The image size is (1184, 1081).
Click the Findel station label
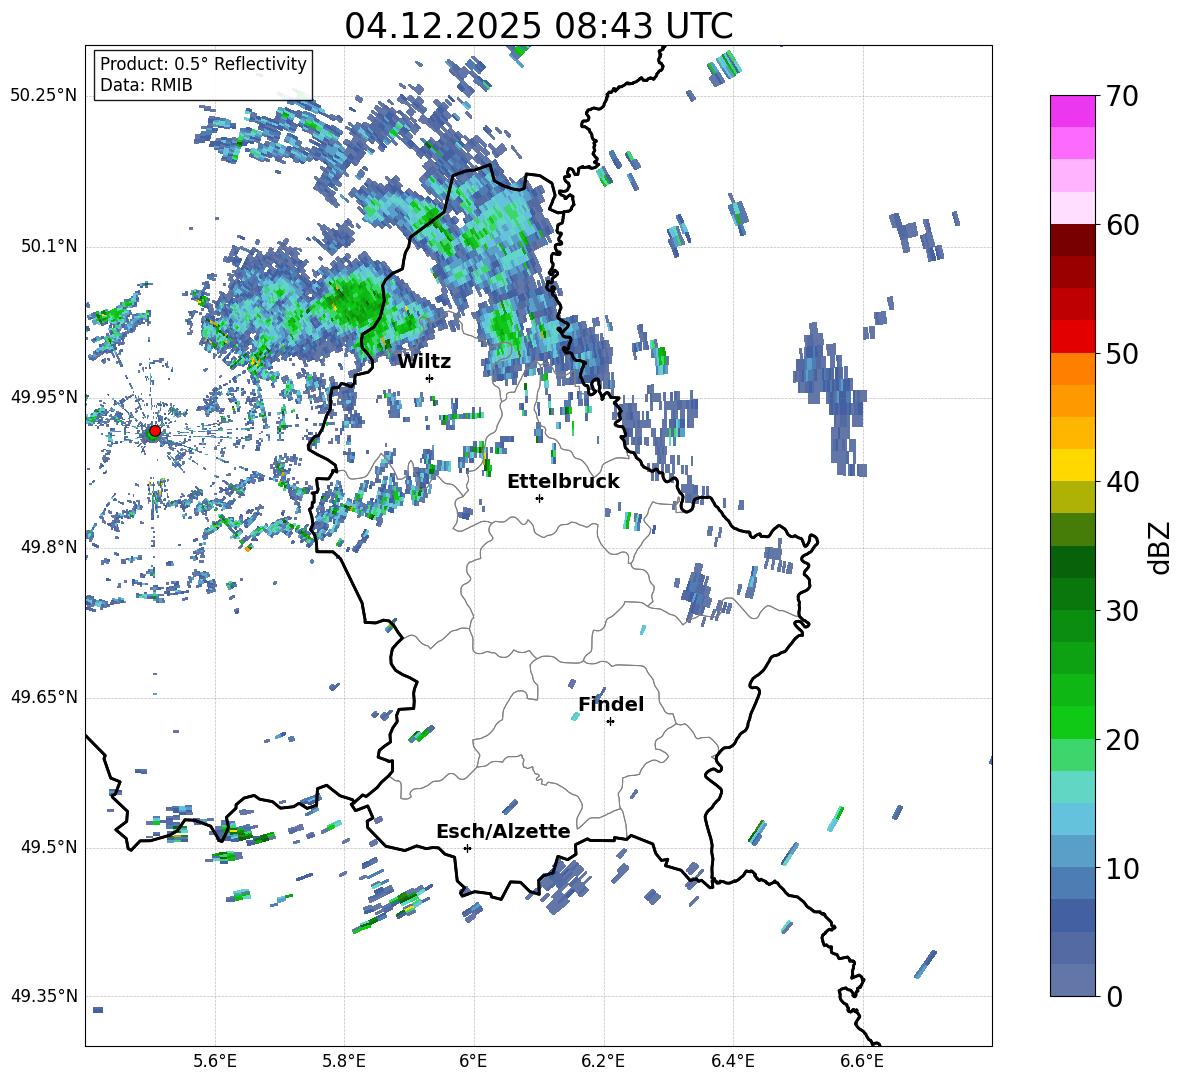[x=611, y=704]
